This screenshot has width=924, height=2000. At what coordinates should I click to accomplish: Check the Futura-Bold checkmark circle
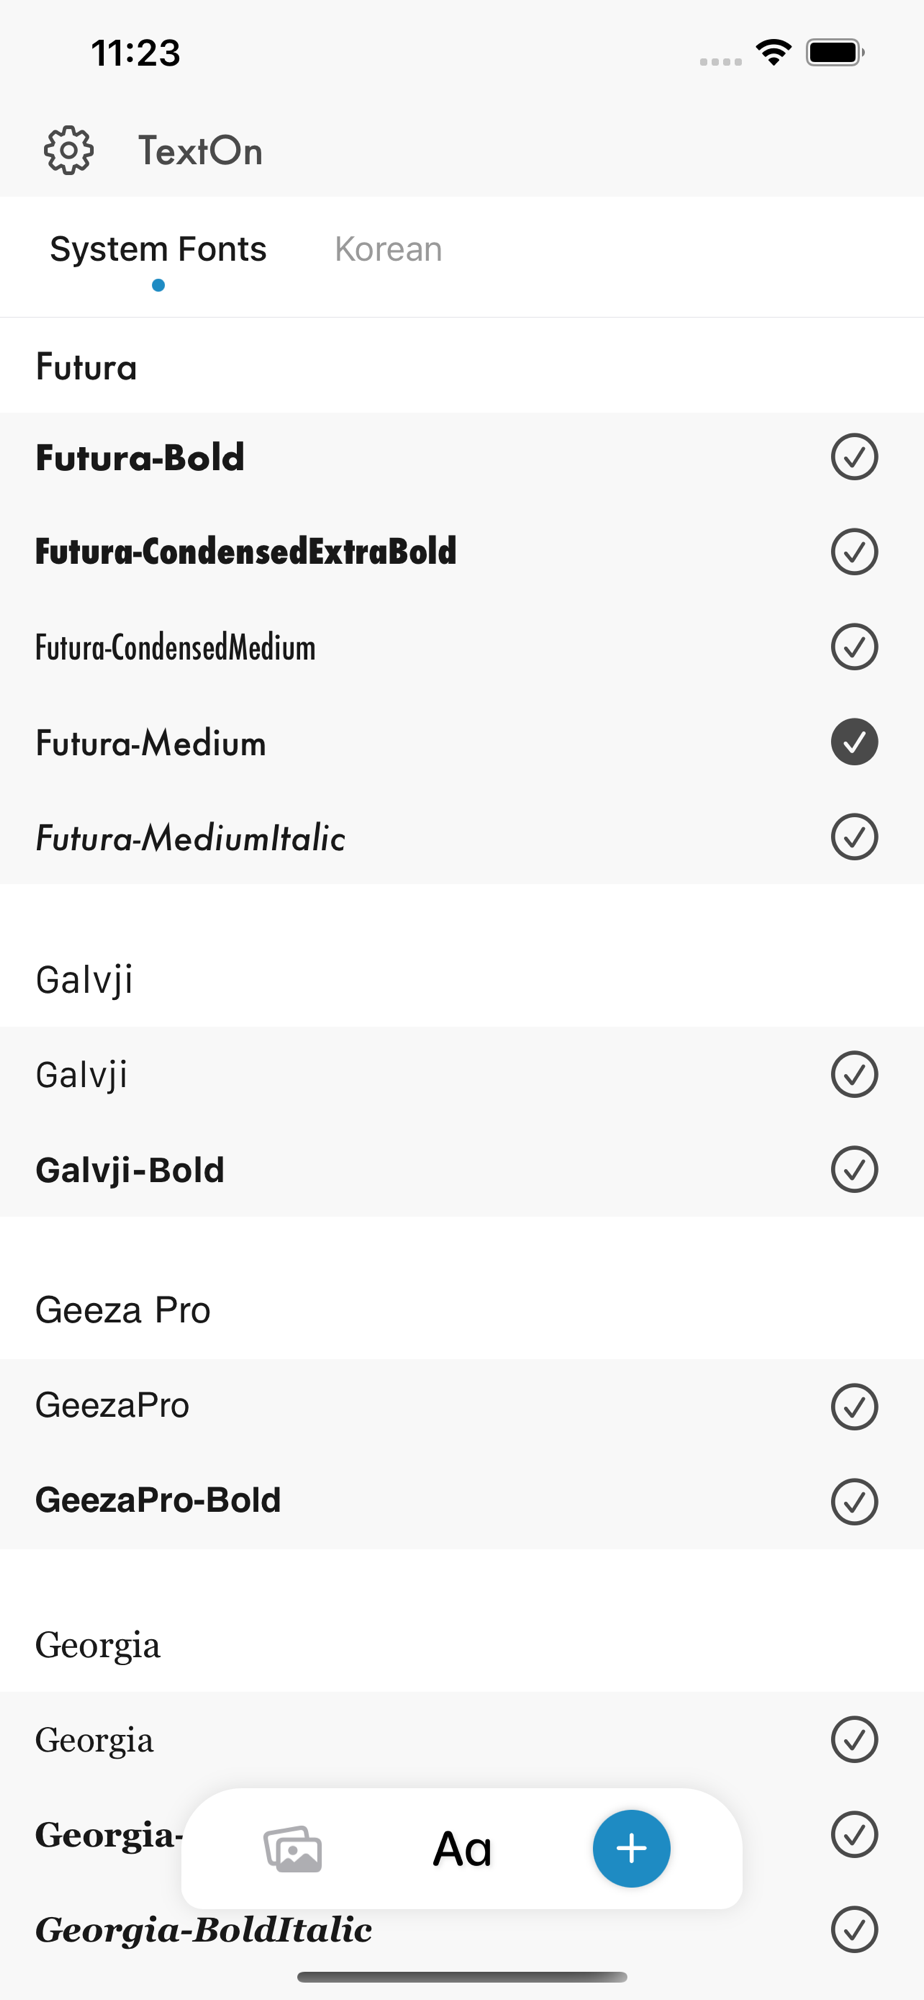tap(854, 457)
